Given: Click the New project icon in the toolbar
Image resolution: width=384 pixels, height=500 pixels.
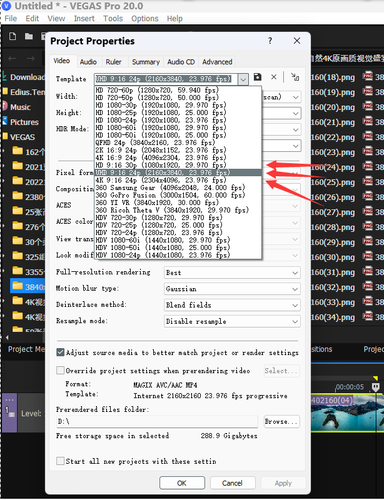Looking at the screenshot, I should (12, 36).
